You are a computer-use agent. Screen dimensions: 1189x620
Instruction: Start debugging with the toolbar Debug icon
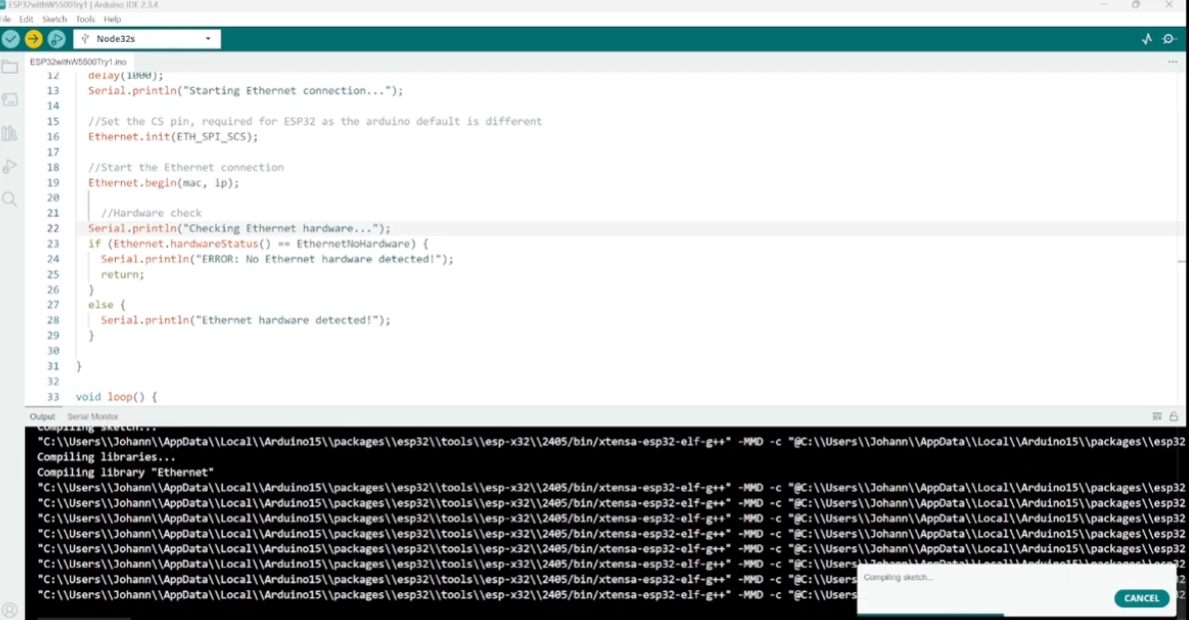tap(57, 39)
